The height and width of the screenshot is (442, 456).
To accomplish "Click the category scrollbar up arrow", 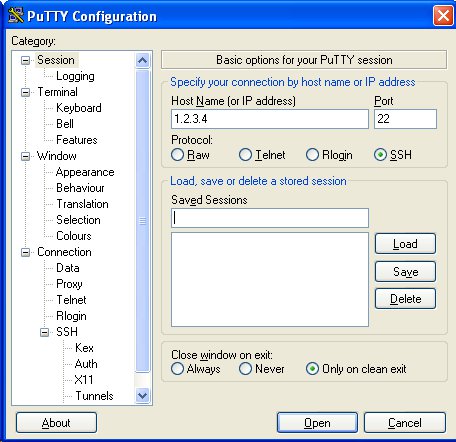I will [x=143, y=61].
